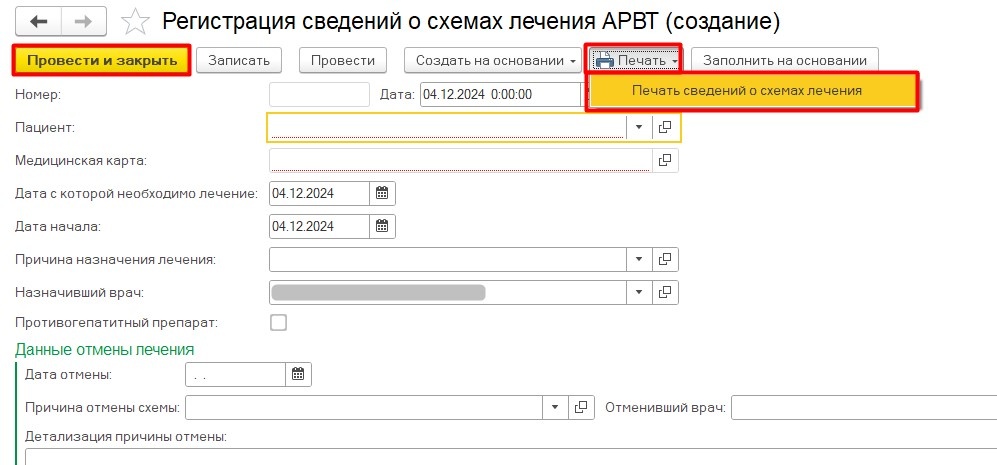Expand the 'Пациент' dropdown list
Viewport: 997px width, 465px height.
point(640,127)
